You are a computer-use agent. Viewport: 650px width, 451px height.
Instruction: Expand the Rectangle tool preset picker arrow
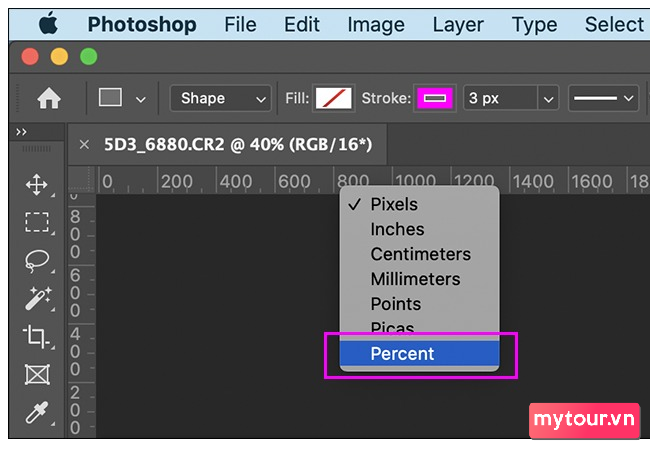[140, 99]
